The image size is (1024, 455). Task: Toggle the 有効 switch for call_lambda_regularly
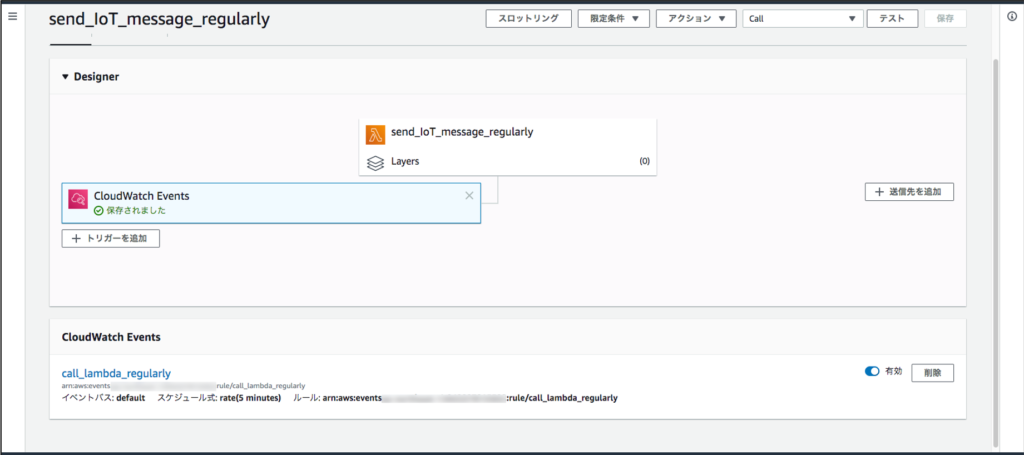(872, 371)
